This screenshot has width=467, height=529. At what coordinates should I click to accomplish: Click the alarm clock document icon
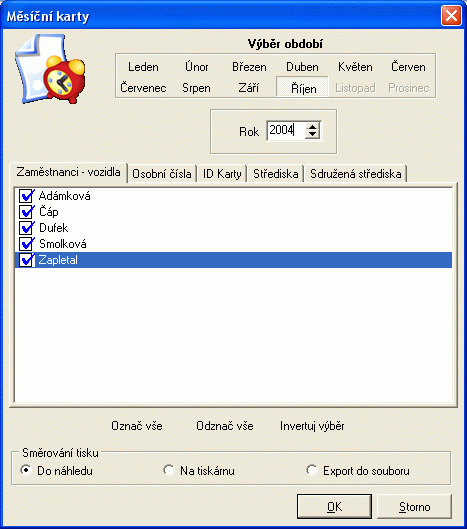50,69
